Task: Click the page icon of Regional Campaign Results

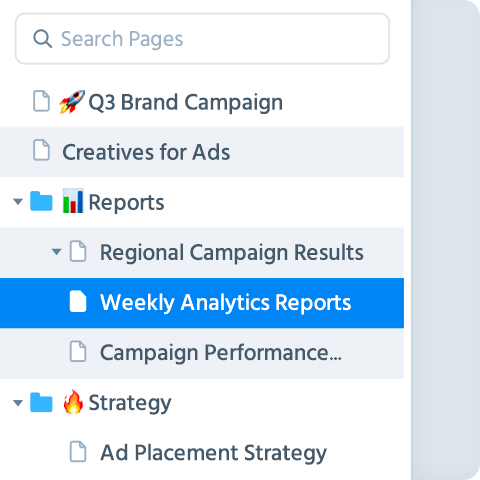Action: pyautogui.click(x=78, y=251)
